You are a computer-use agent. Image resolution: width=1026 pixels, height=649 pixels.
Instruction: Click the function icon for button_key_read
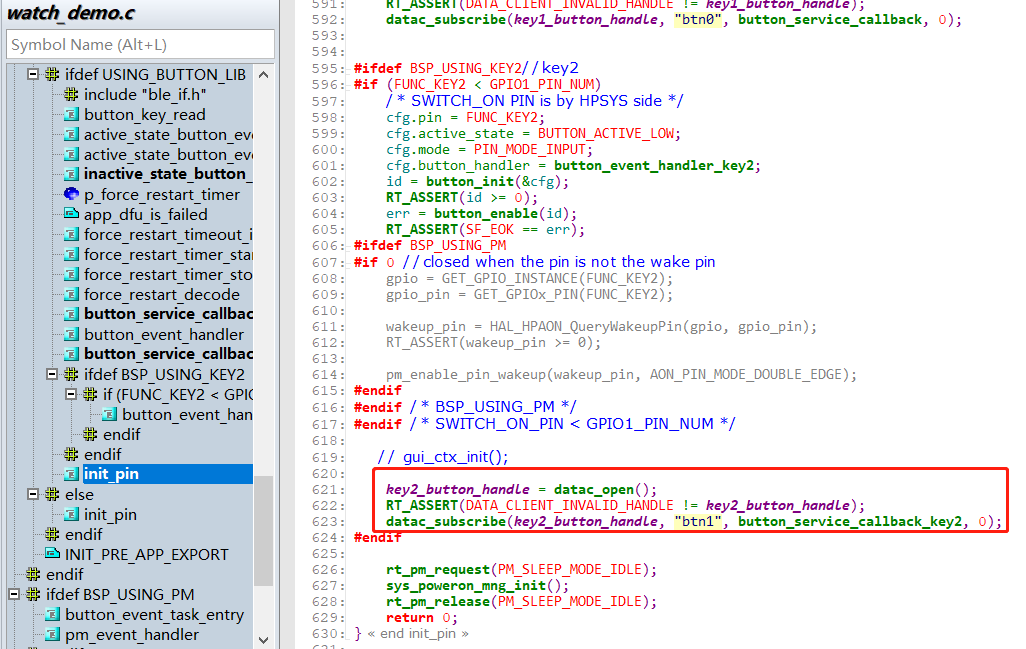point(71,115)
